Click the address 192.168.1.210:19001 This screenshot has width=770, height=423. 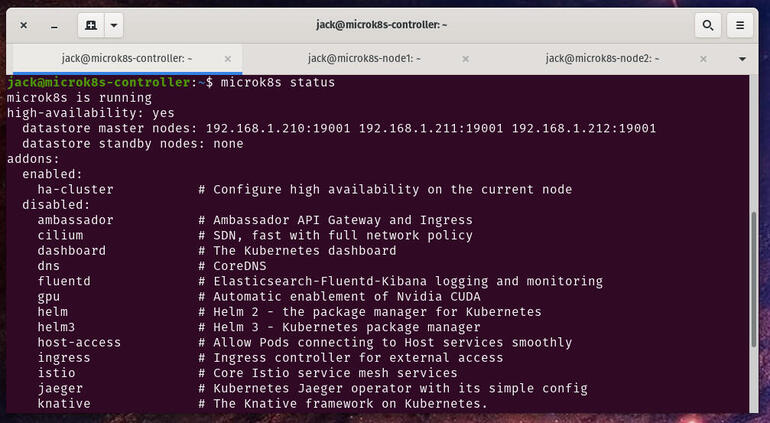[x=278, y=128]
